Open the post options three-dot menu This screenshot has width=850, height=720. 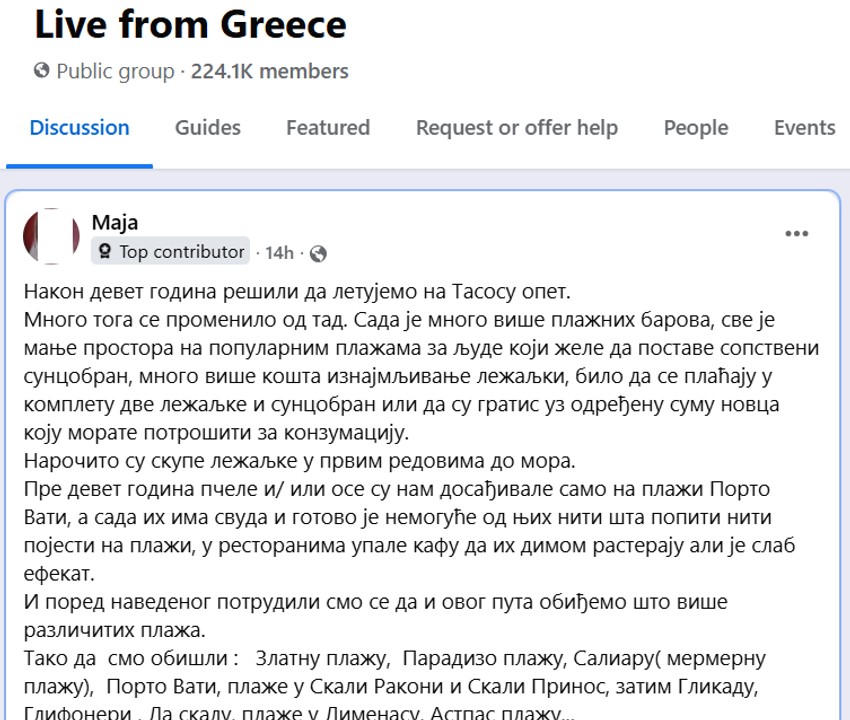coord(796,234)
